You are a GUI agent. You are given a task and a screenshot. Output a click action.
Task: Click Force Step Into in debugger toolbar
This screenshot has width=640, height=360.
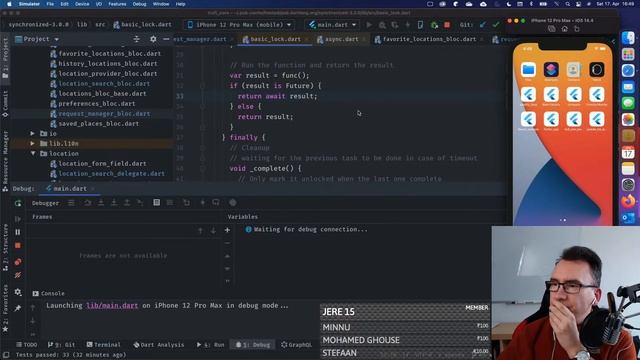[x=114, y=203]
